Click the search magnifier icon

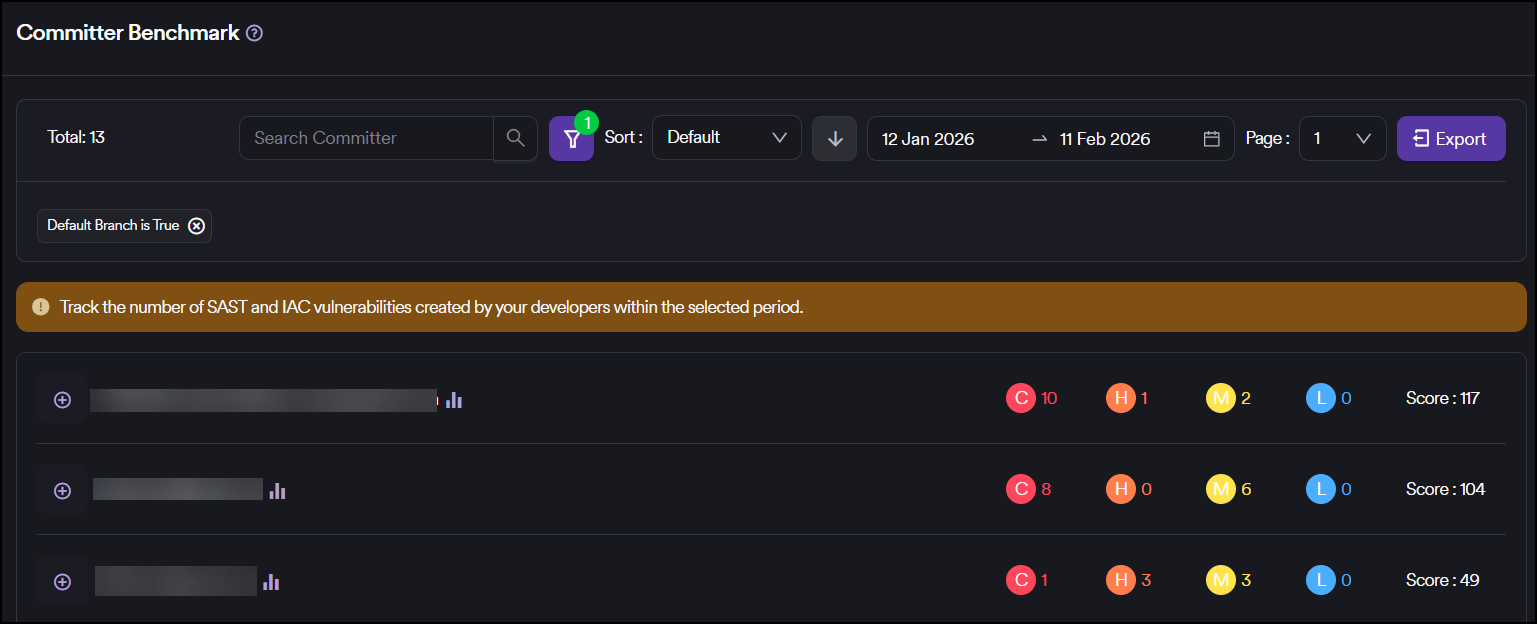coord(515,138)
